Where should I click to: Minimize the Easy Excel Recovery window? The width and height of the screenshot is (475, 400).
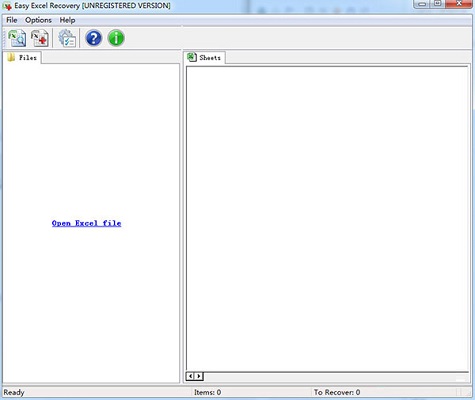coord(422,4)
